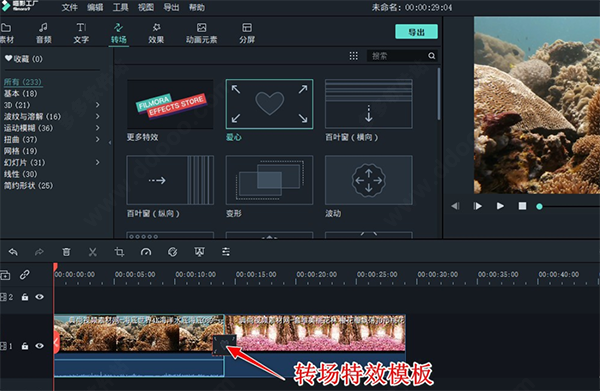This screenshot has height=391, width=600.
Task: Click the green screen icon
Action: [x=199, y=252]
